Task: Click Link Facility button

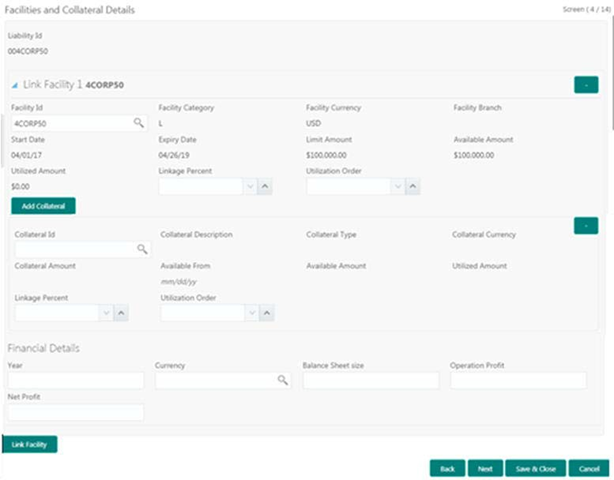Action: pos(30,444)
